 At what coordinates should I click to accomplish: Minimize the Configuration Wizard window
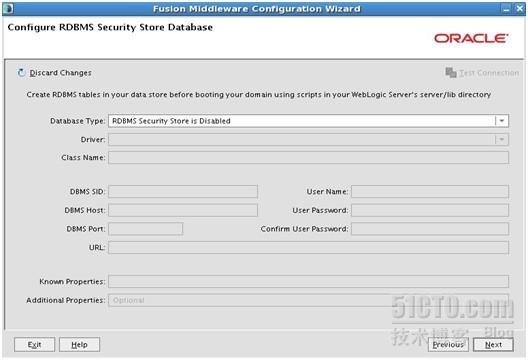point(506,9)
